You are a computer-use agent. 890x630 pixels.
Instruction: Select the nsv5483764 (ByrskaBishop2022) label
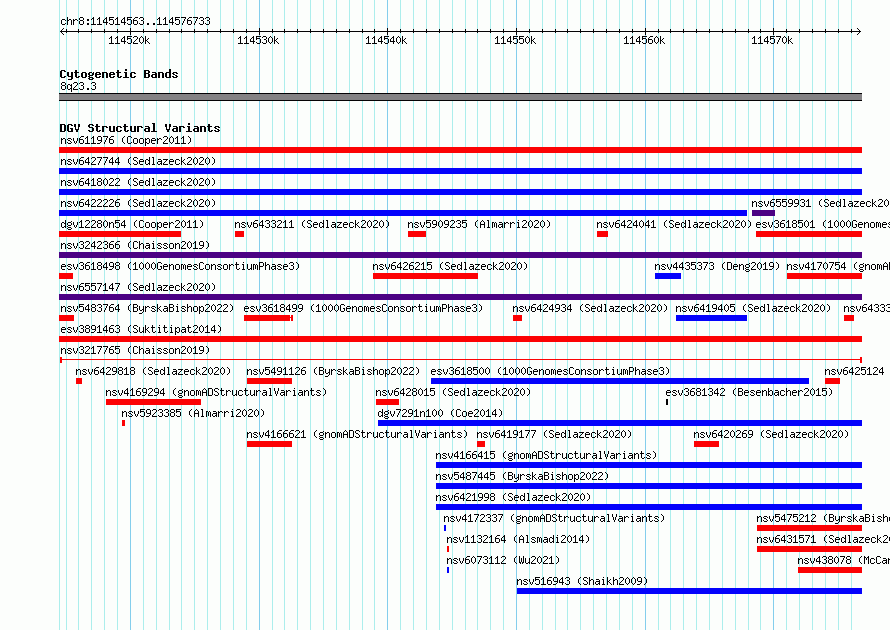[x=147, y=308]
